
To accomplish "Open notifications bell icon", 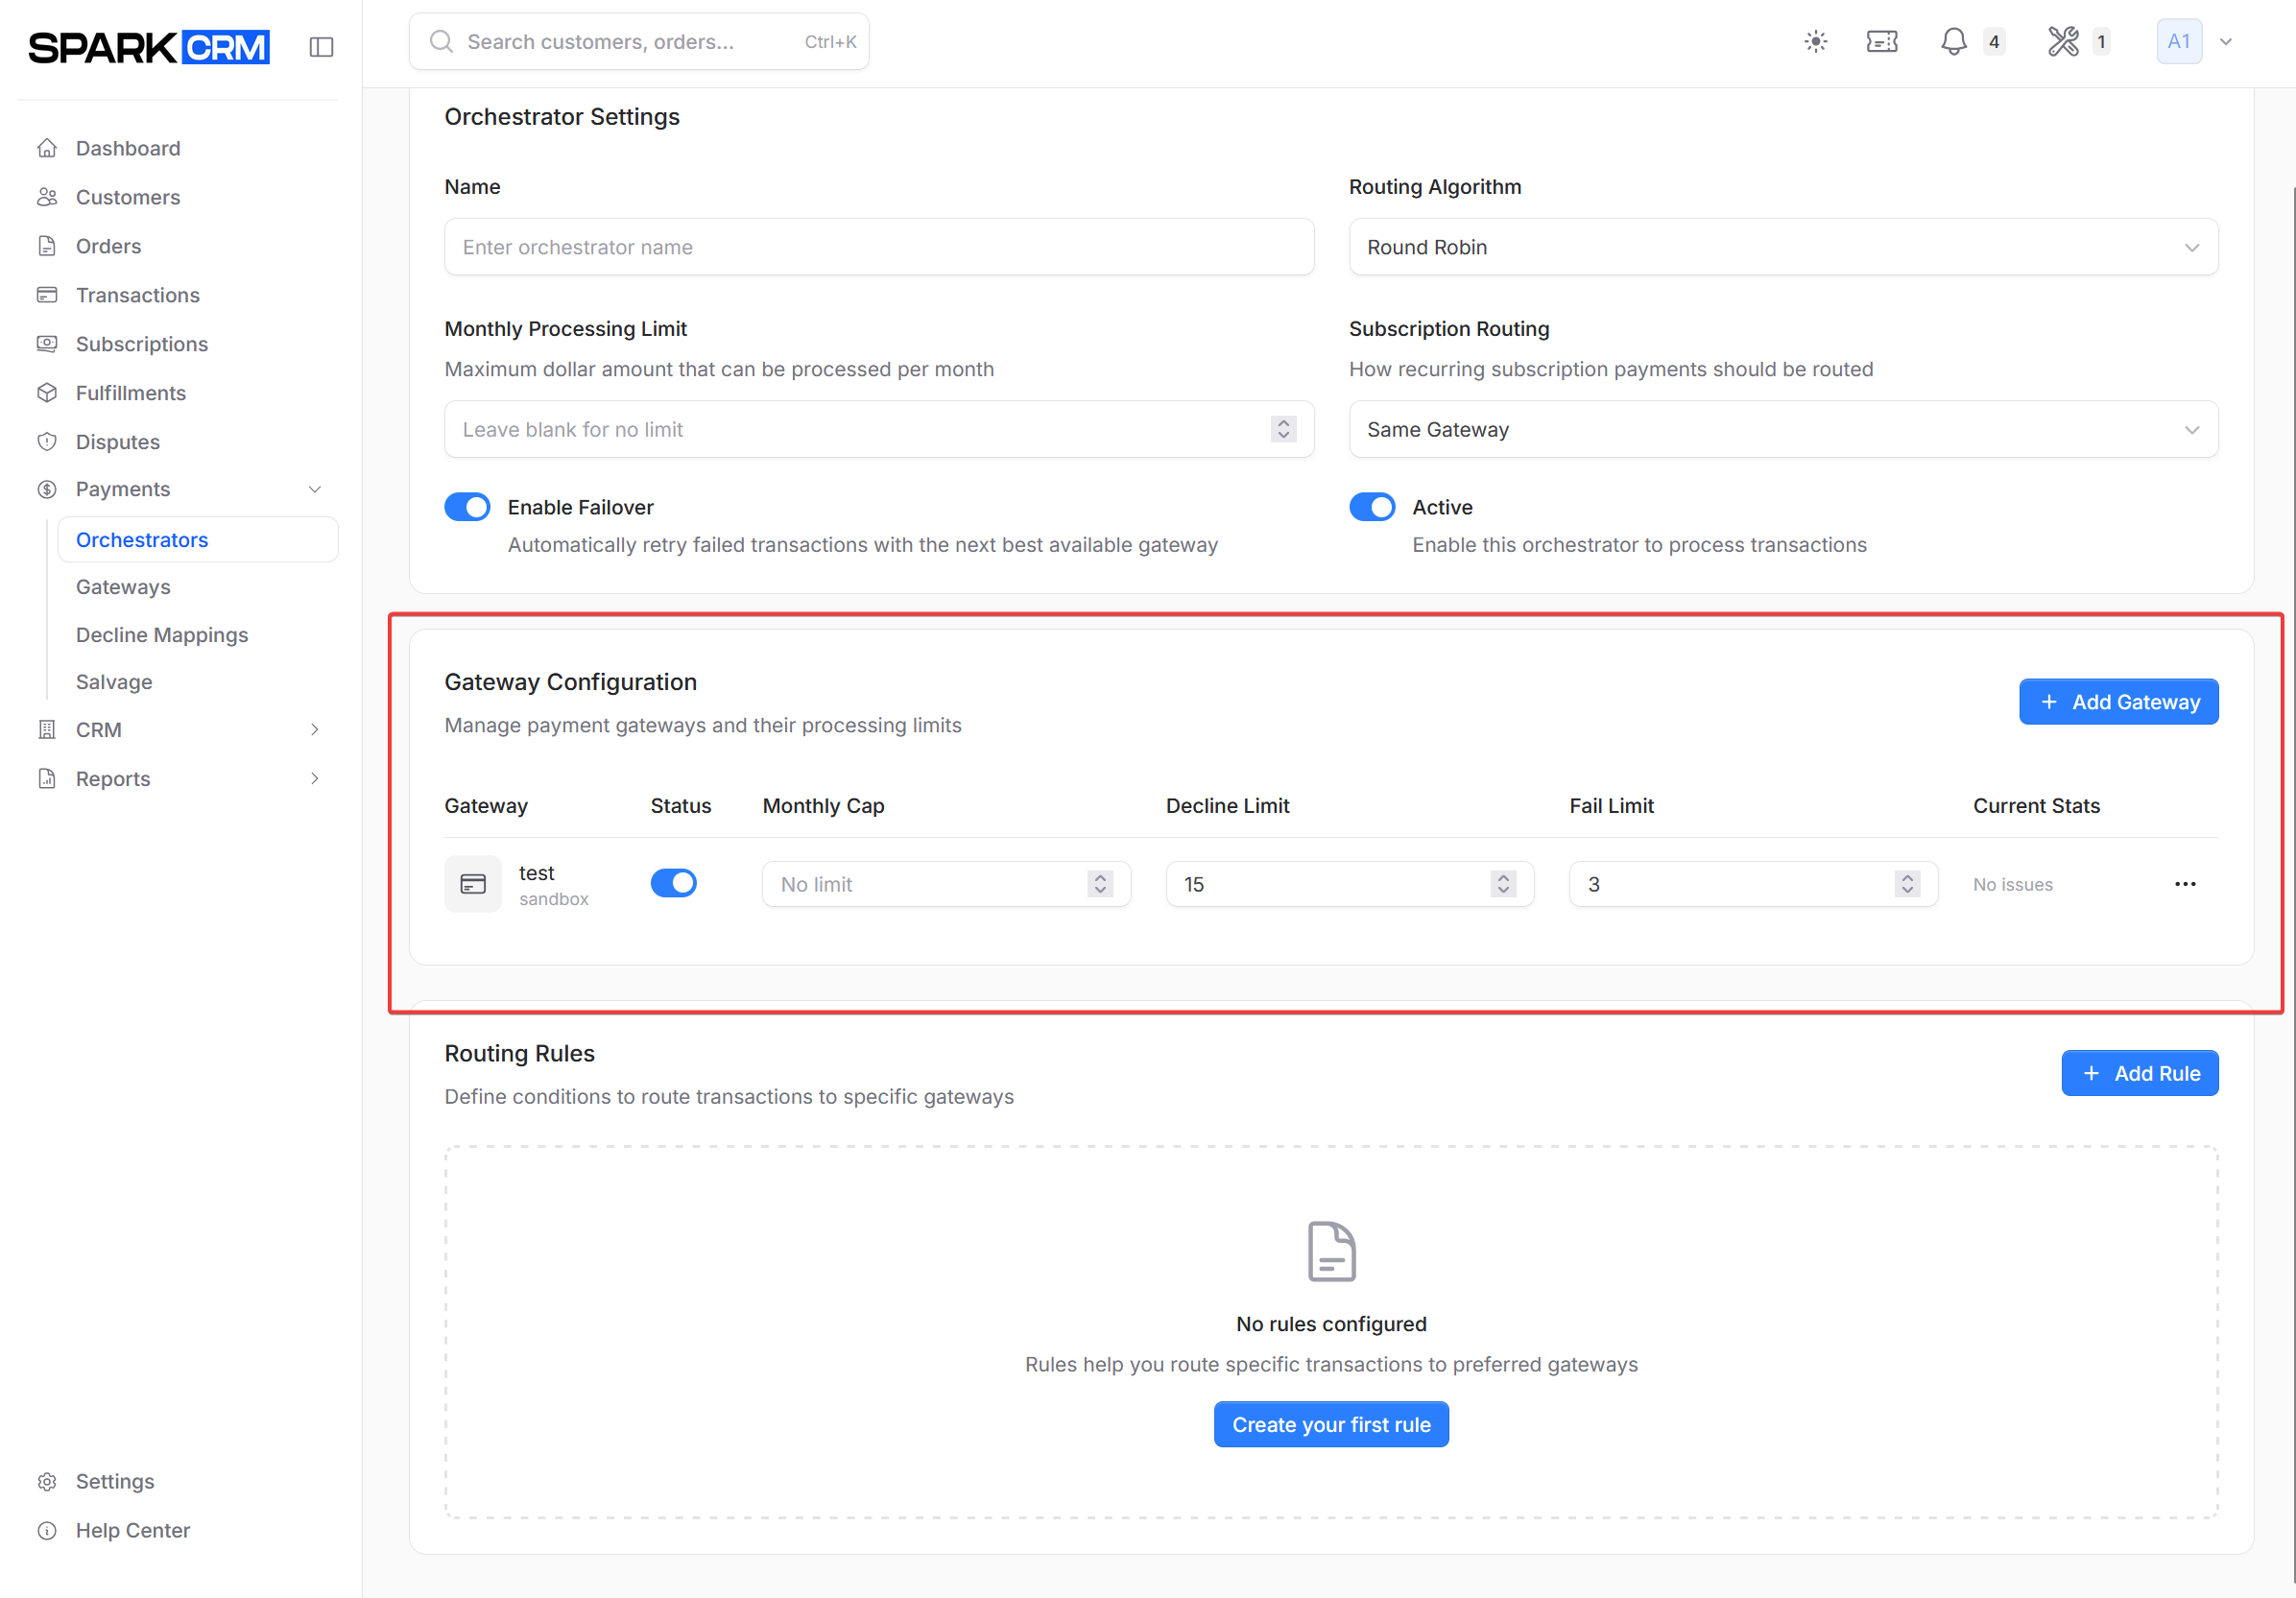I will pyautogui.click(x=1953, y=41).
